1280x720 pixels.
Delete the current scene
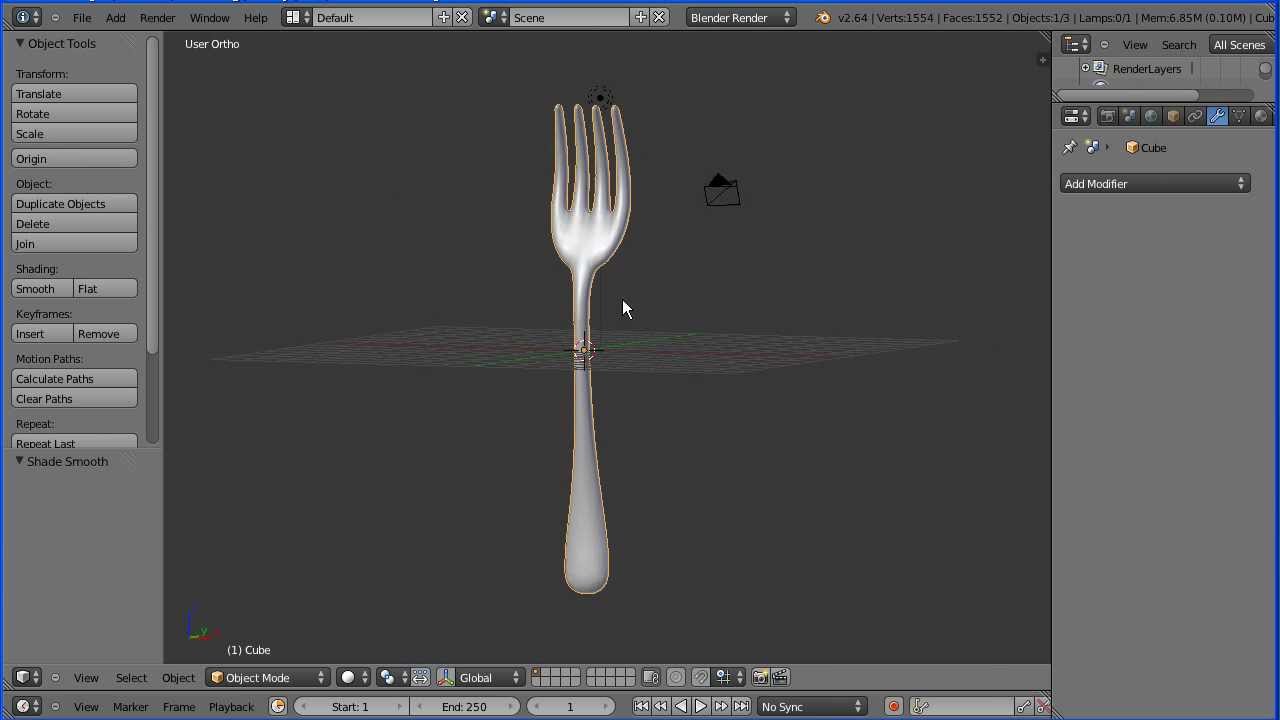pos(659,17)
